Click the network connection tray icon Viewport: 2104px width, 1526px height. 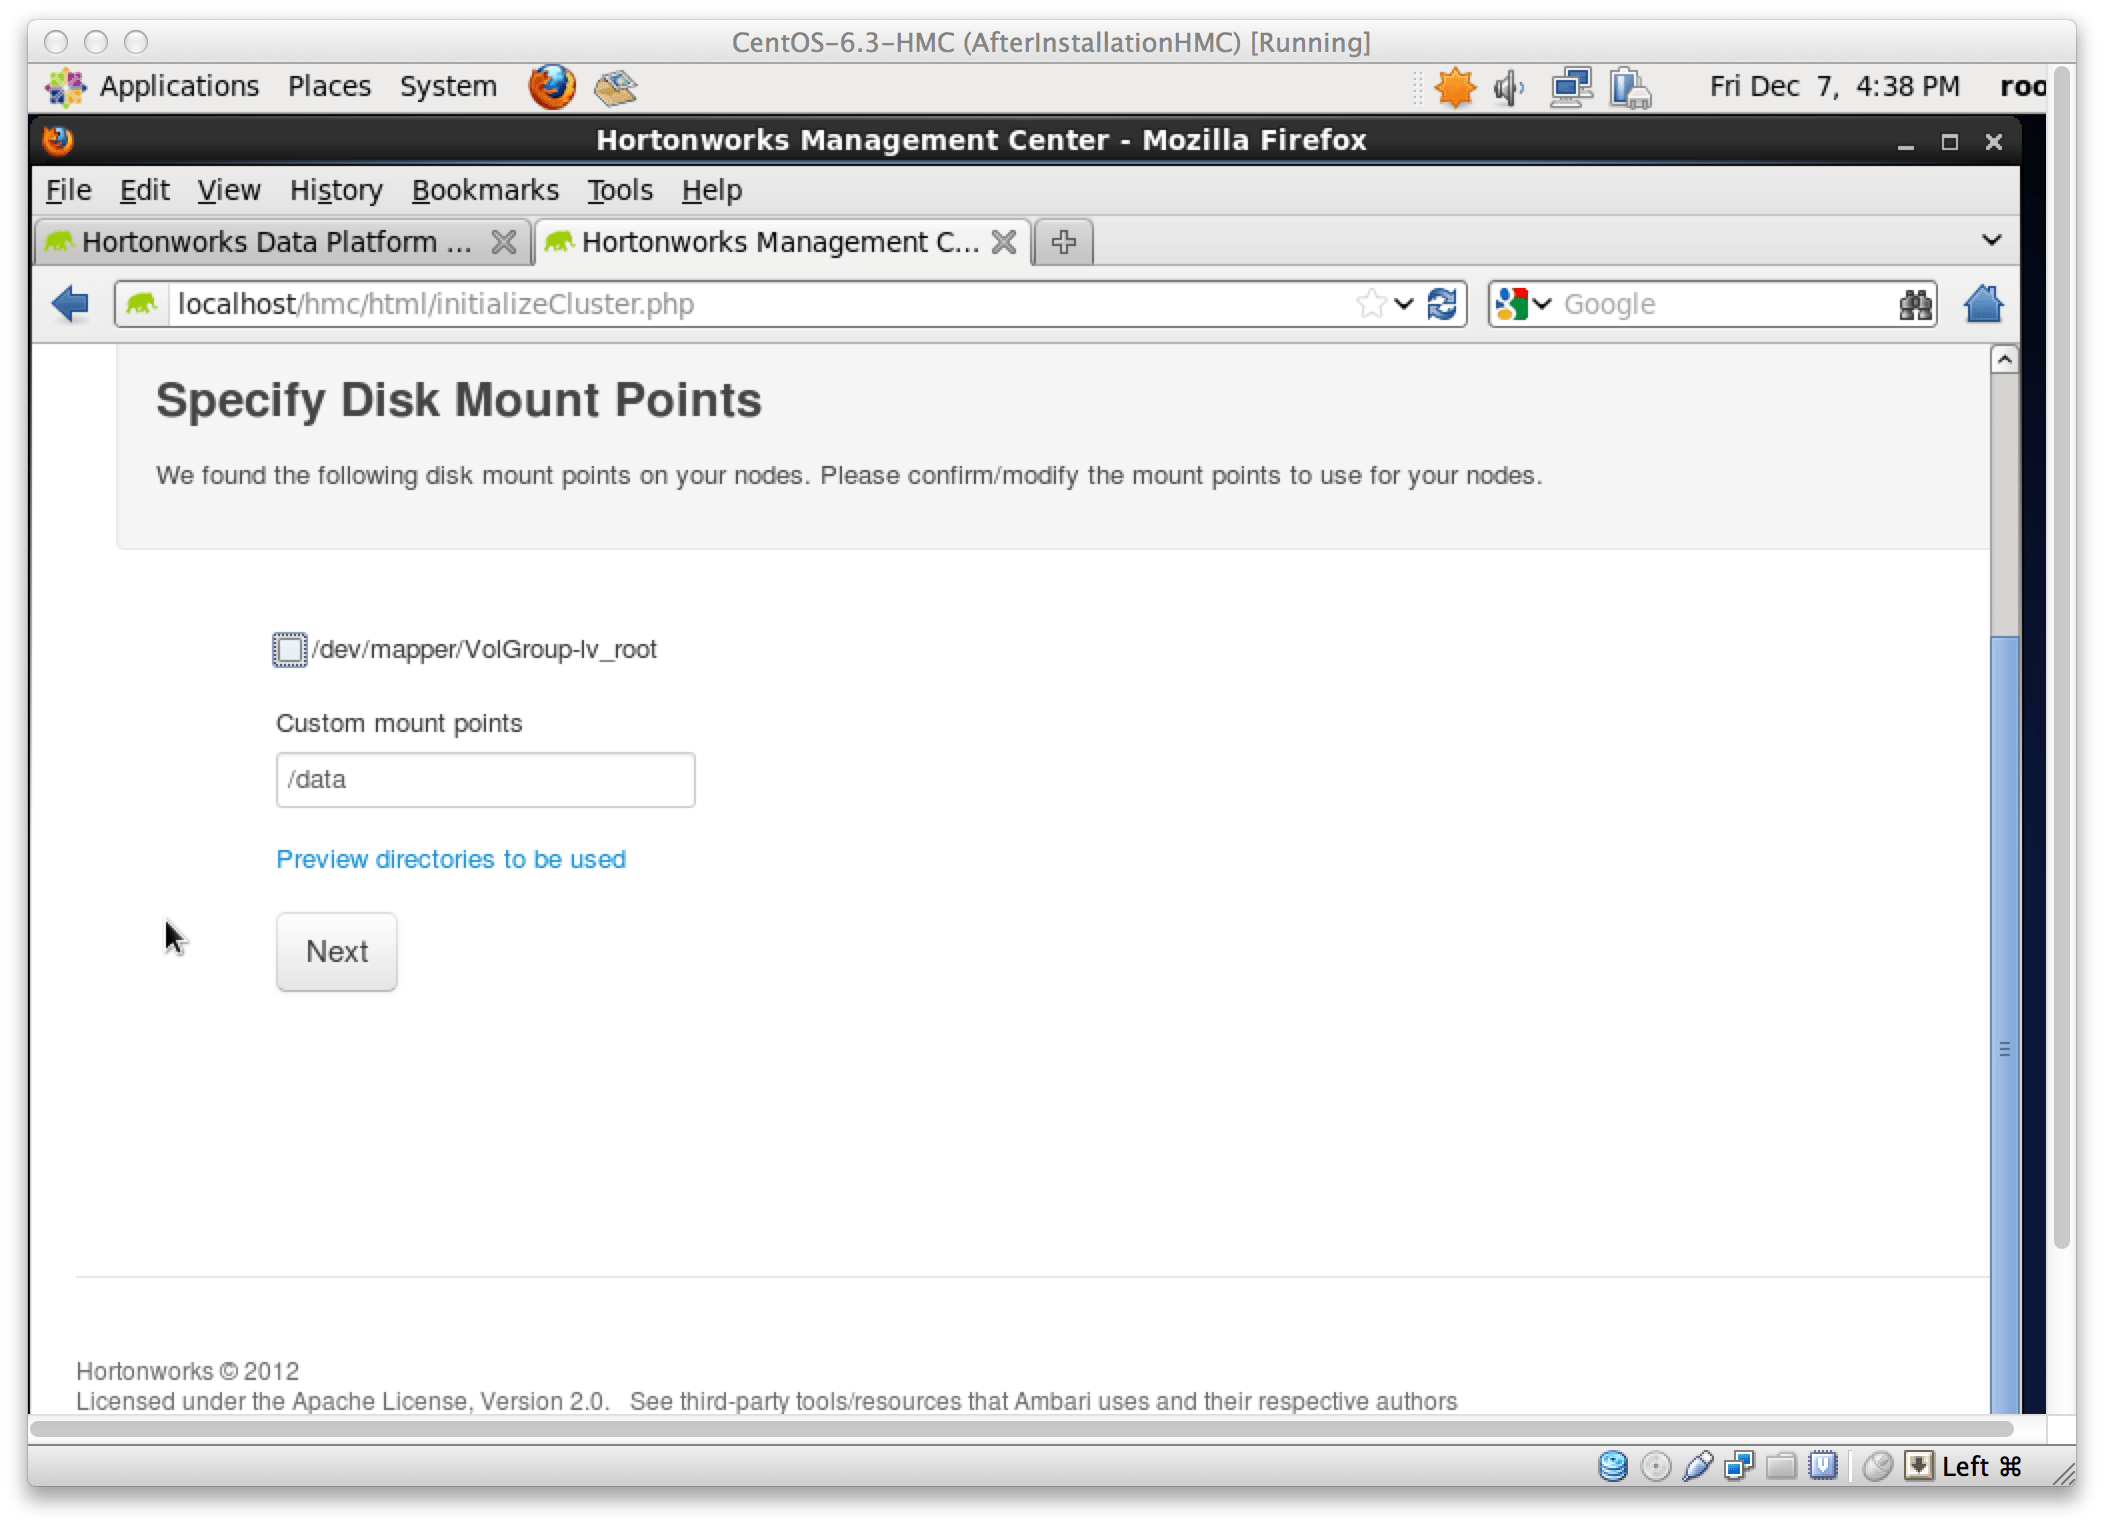coord(1571,88)
